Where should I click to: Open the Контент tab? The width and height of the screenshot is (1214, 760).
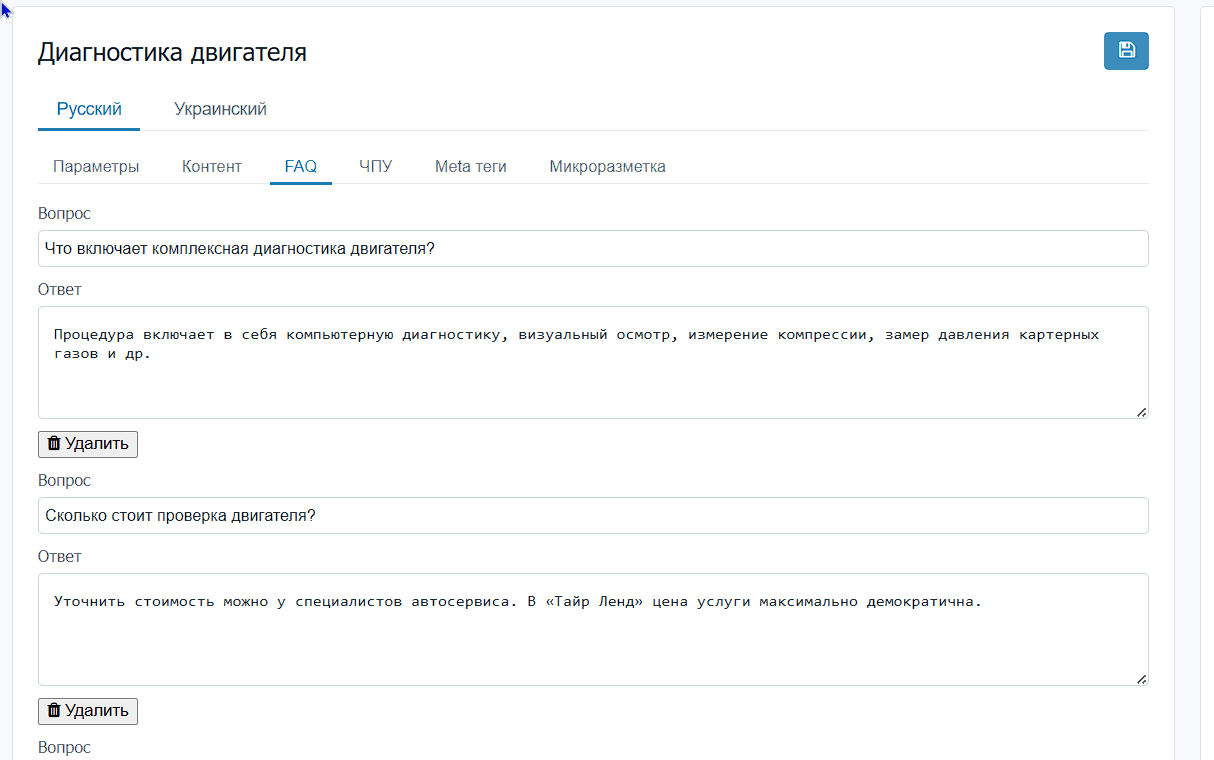click(212, 166)
